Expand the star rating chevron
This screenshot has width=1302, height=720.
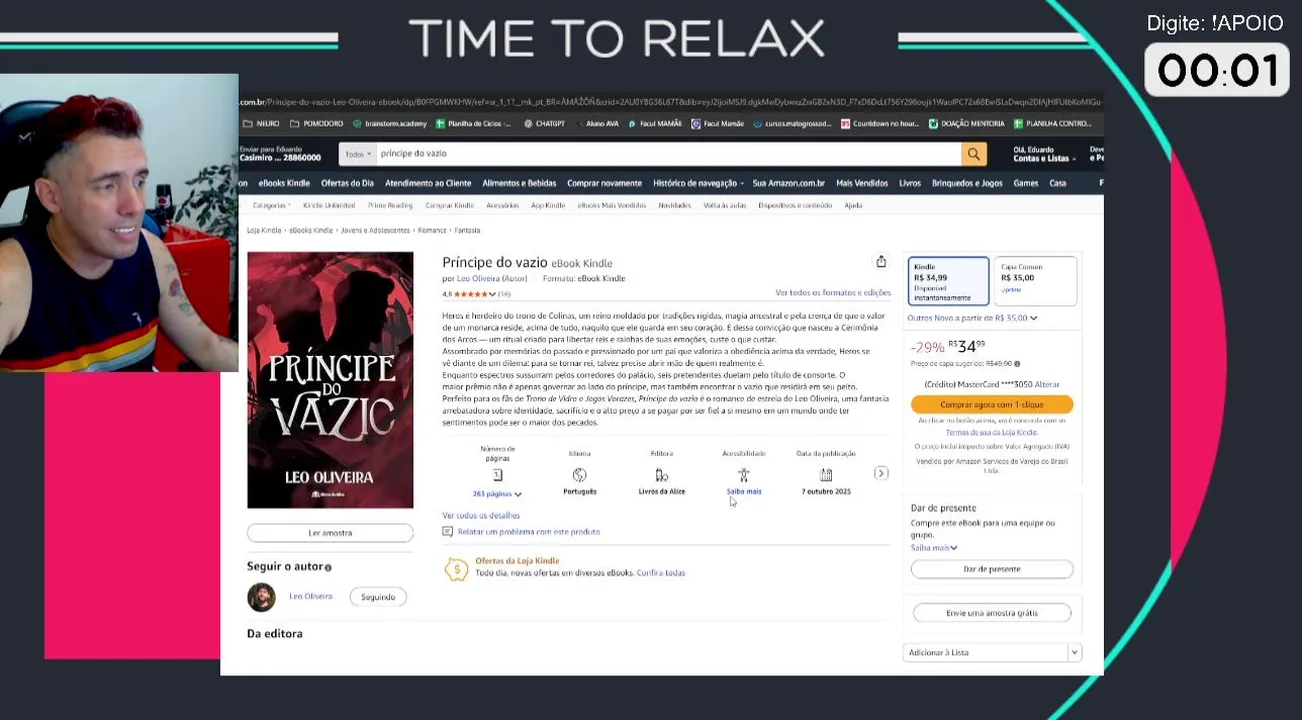pyautogui.click(x=493, y=294)
